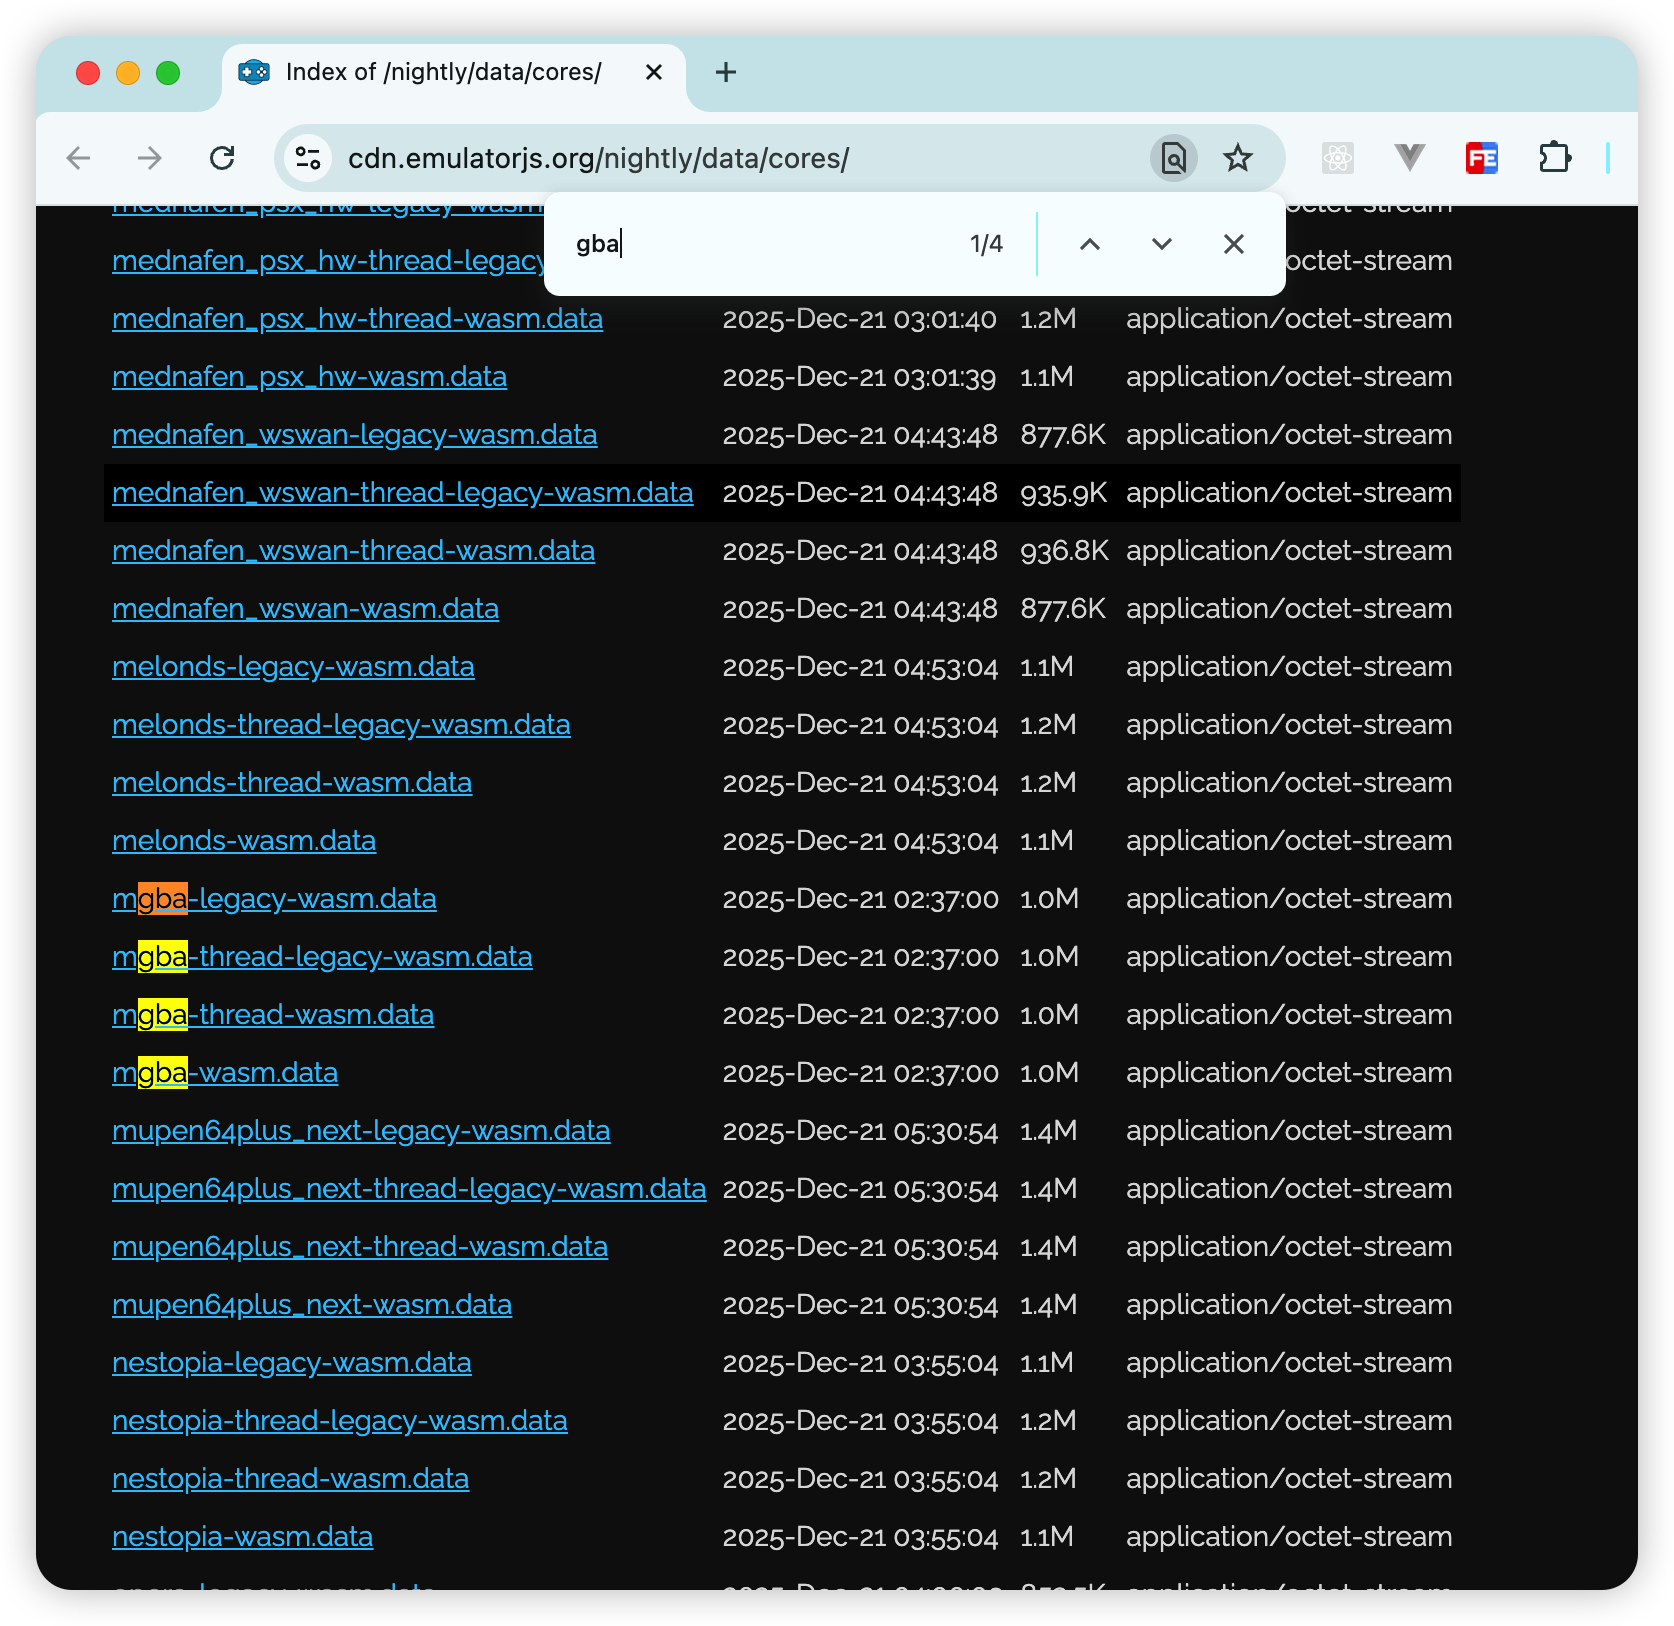Viewport: 1674px width, 1626px height.
Task: Click the find bar text field
Action: pos(760,244)
